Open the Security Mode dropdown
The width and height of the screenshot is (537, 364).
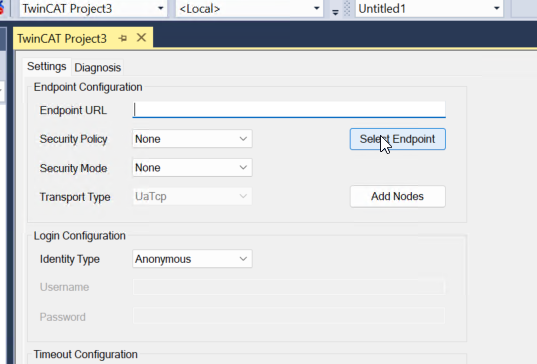point(192,167)
